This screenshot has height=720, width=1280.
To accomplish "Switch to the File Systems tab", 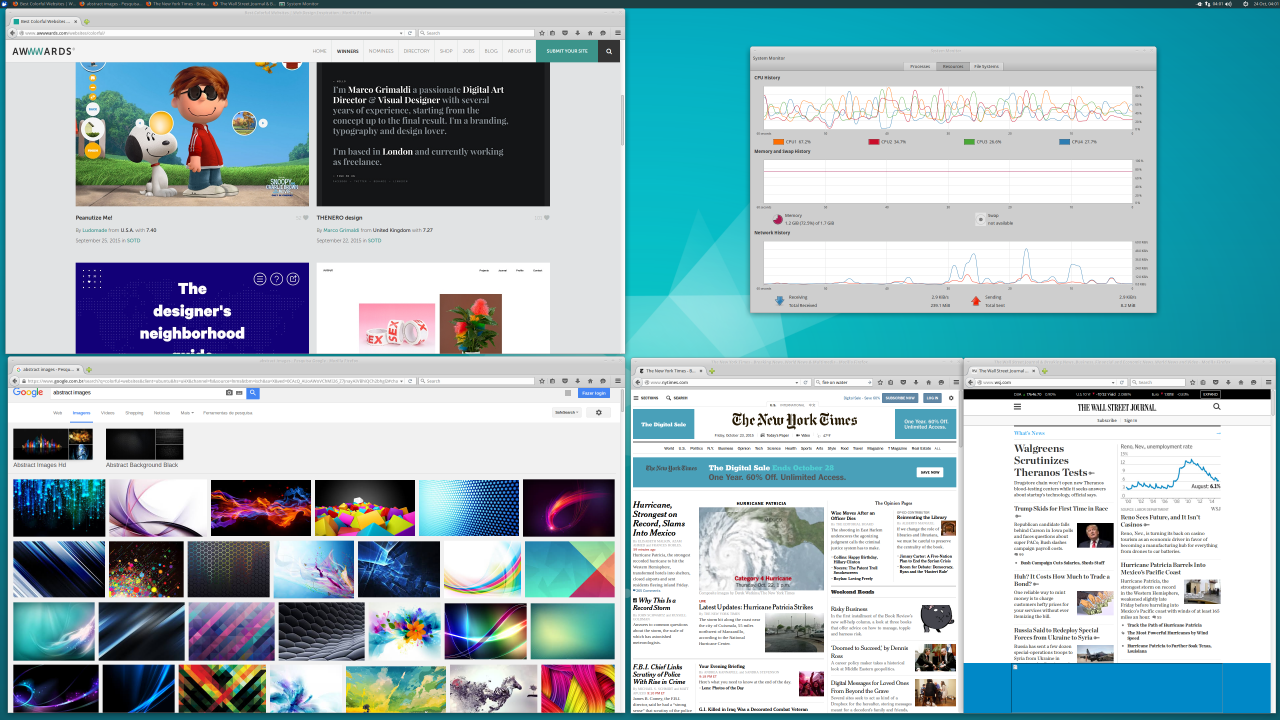I will click(986, 66).
